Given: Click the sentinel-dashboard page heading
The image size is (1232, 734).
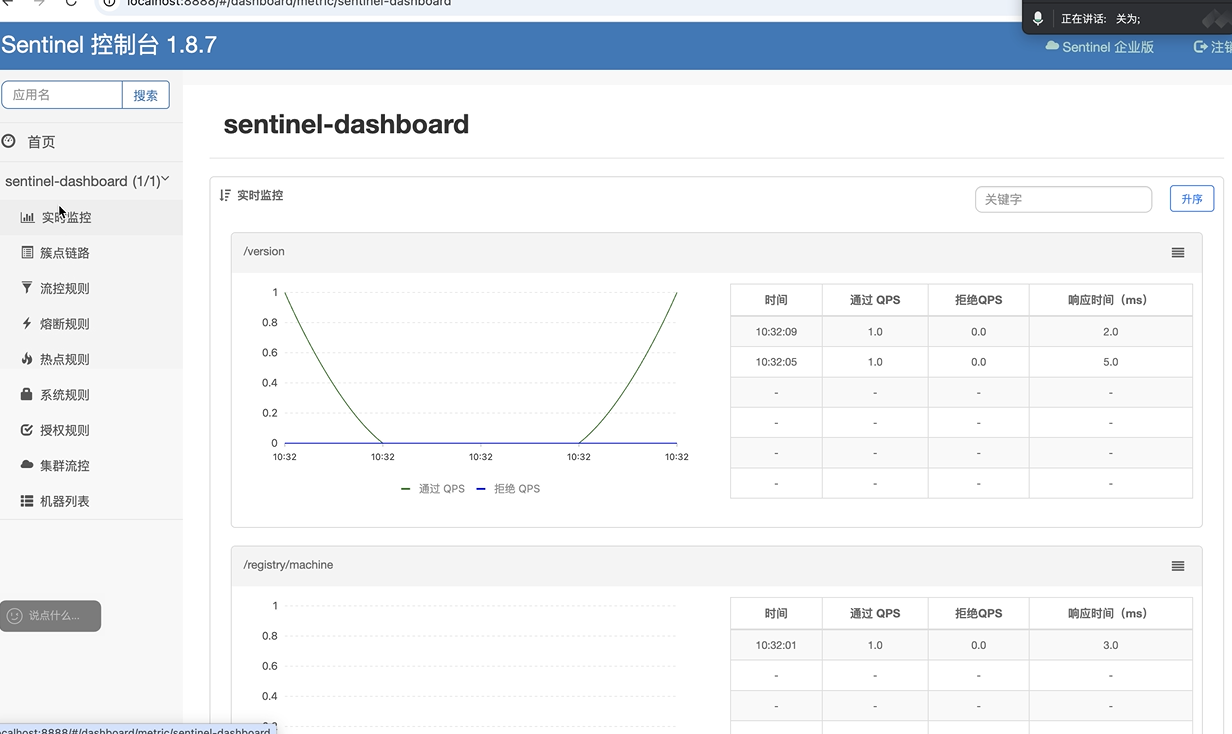Looking at the screenshot, I should 346,124.
